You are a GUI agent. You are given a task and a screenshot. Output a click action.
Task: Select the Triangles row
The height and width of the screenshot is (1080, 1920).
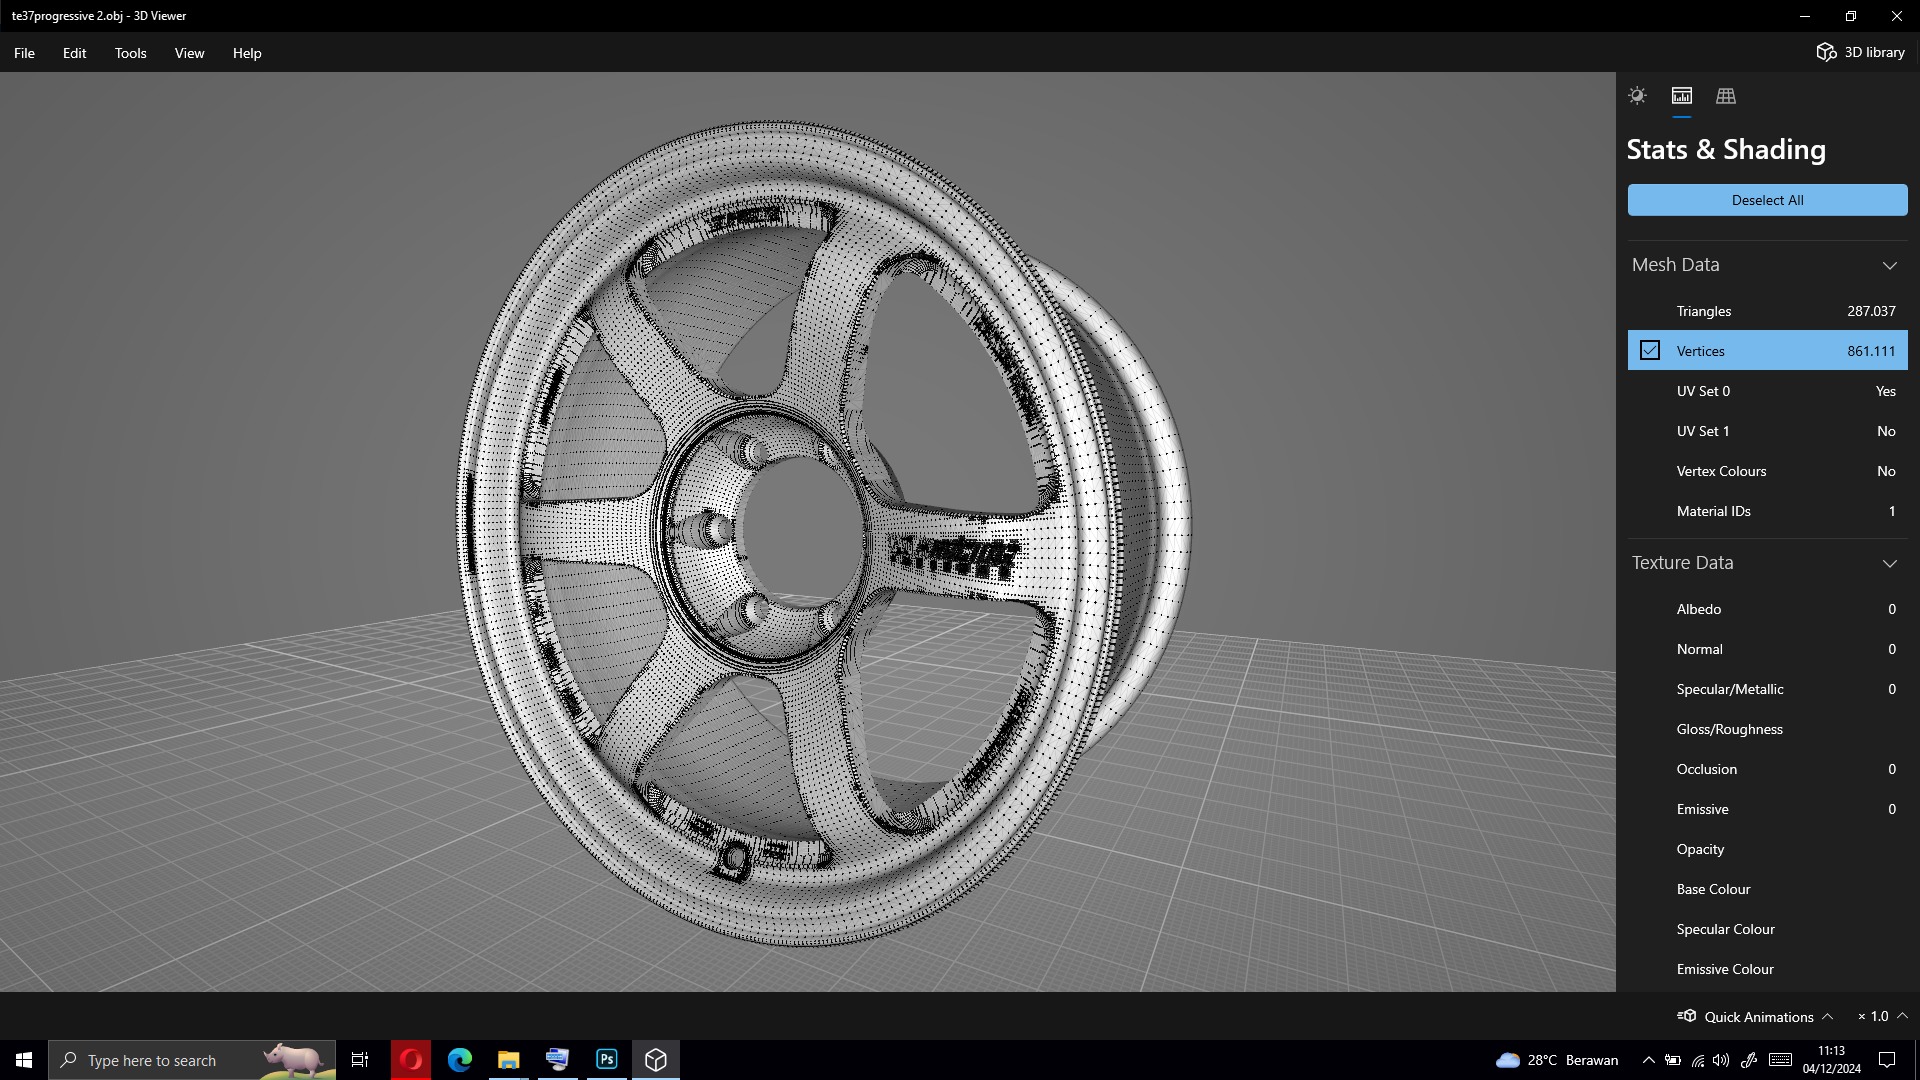tap(1767, 311)
